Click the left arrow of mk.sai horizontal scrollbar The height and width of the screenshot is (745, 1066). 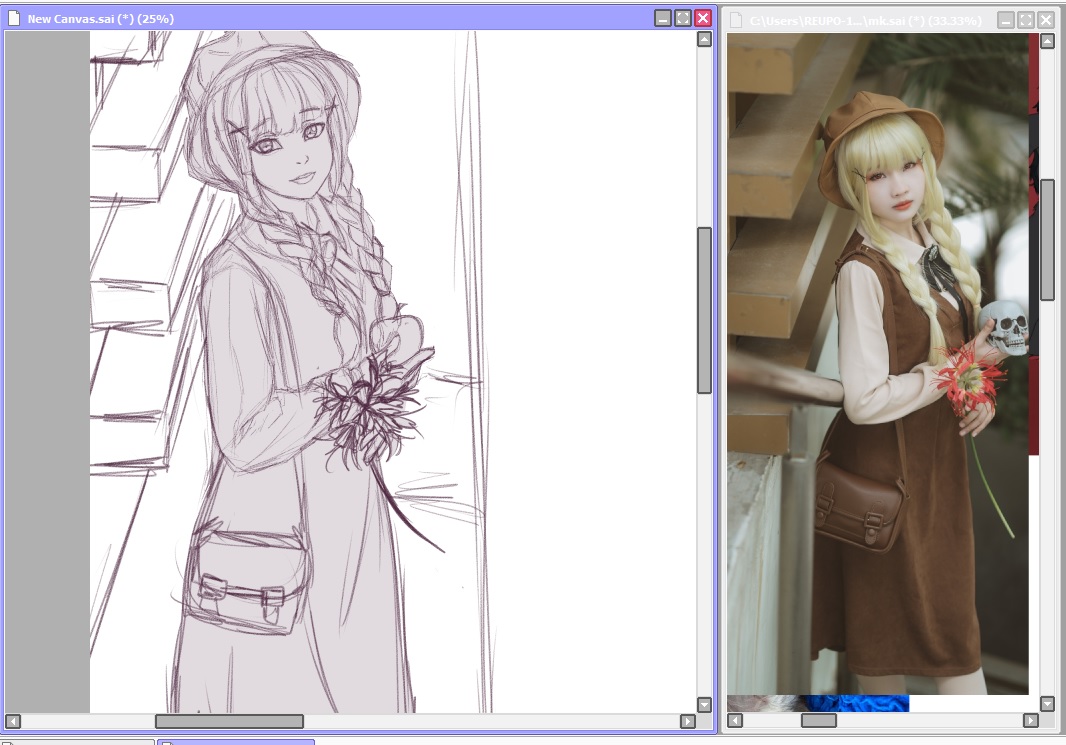(736, 721)
